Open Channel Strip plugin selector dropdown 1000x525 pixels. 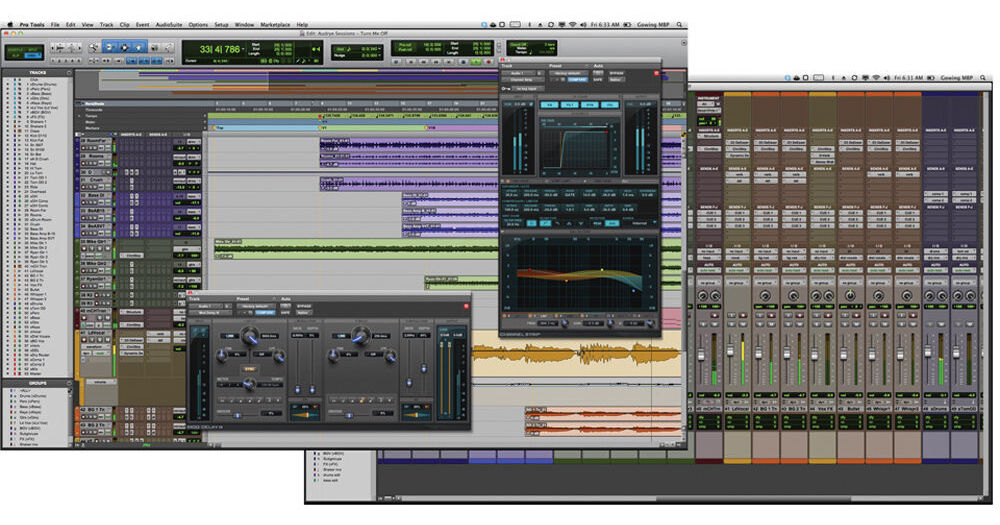[520, 78]
